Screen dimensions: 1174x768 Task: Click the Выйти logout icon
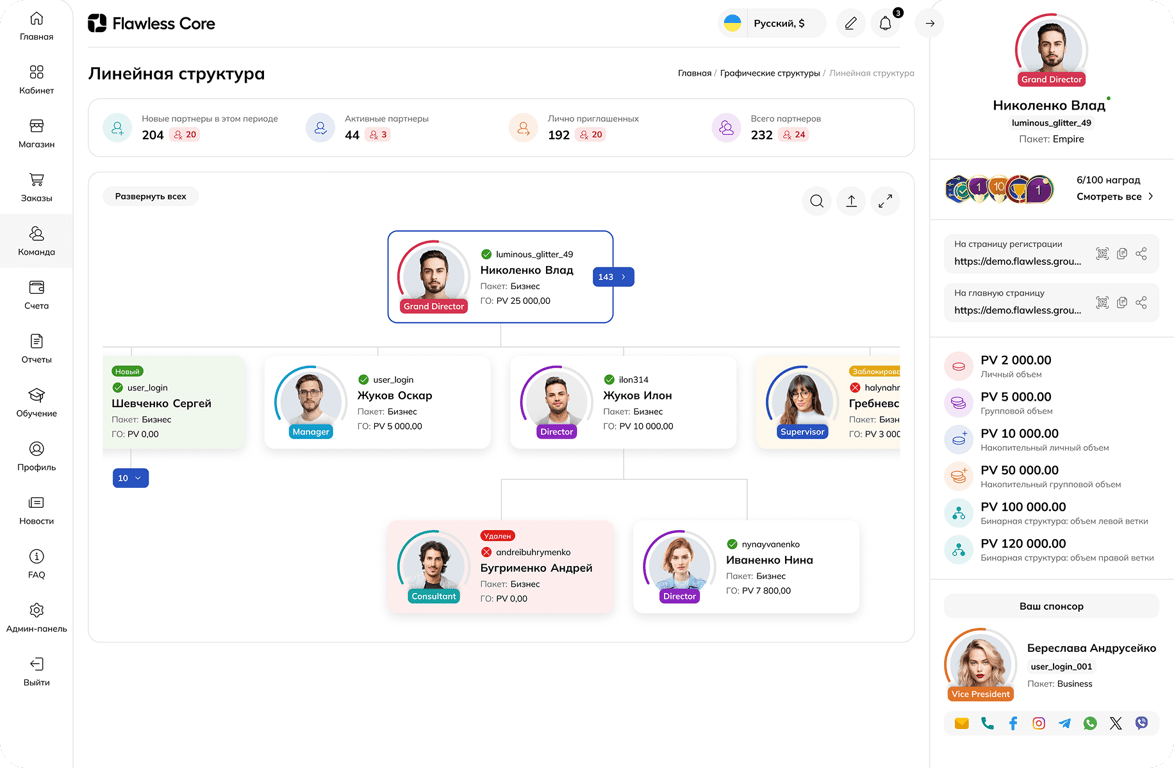tap(36, 664)
